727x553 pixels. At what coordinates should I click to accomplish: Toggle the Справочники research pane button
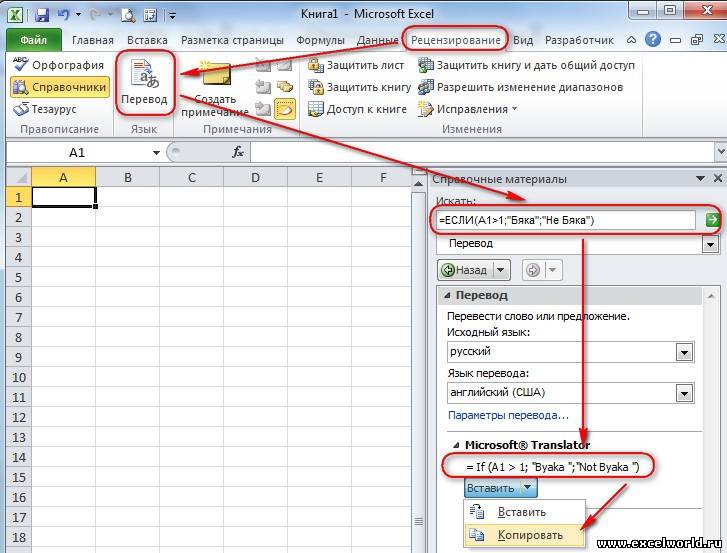tap(60, 87)
